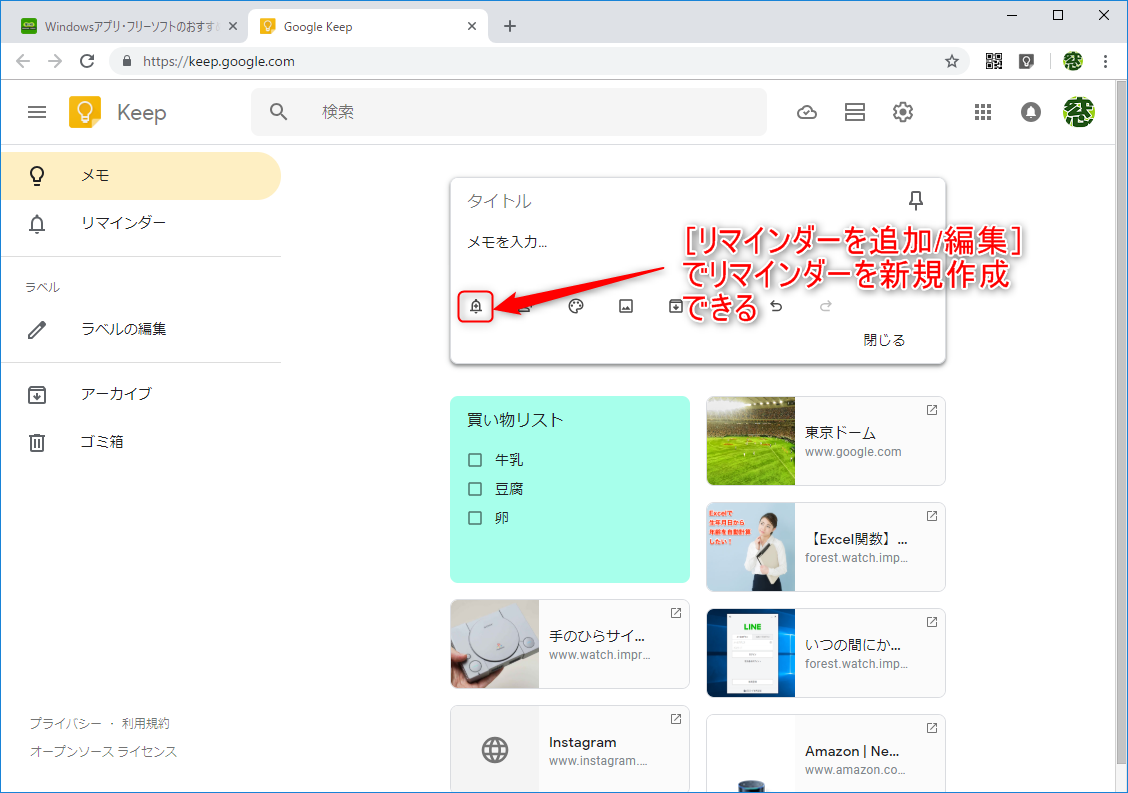This screenshot has width=1128, height=793.
Task: Open the add image icon on the note toolbar
Action: pos(626,306)
